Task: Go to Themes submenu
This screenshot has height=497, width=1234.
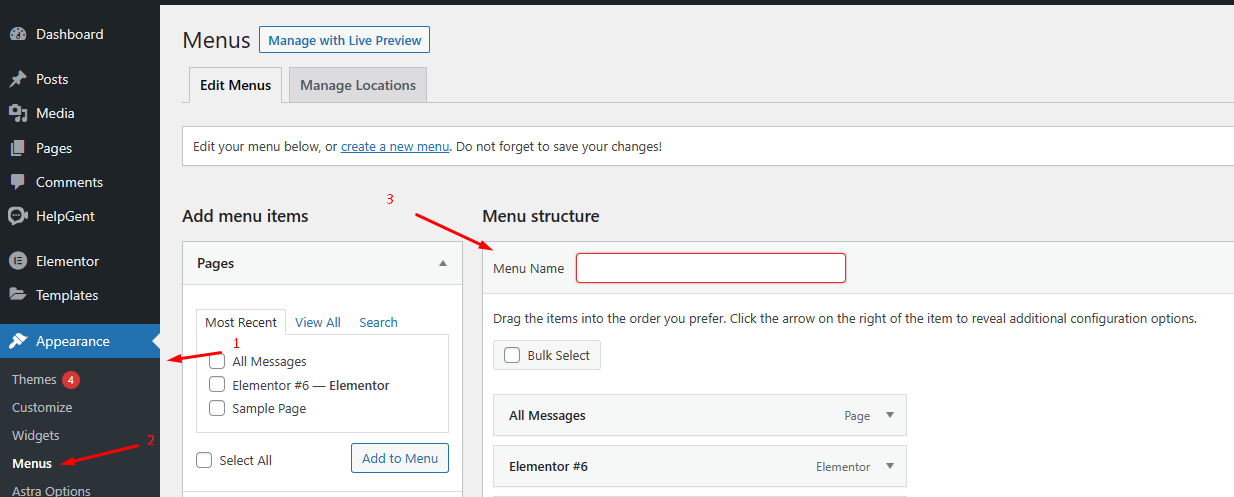Action: [x=34, y=380]
